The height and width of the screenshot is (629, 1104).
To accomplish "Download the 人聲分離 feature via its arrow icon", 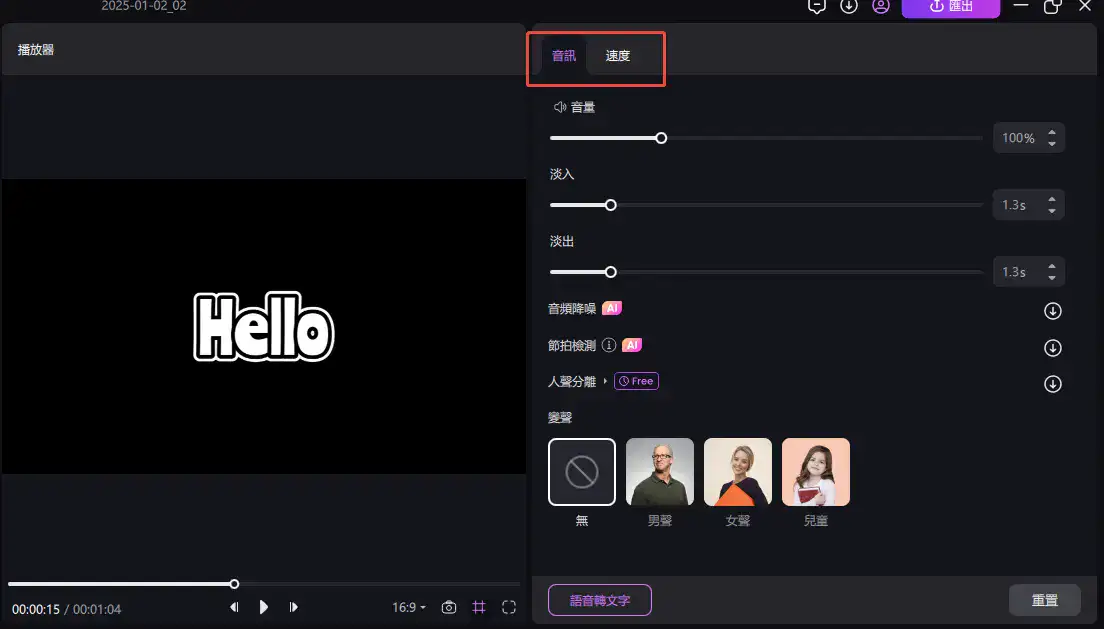I will 1052,383.
